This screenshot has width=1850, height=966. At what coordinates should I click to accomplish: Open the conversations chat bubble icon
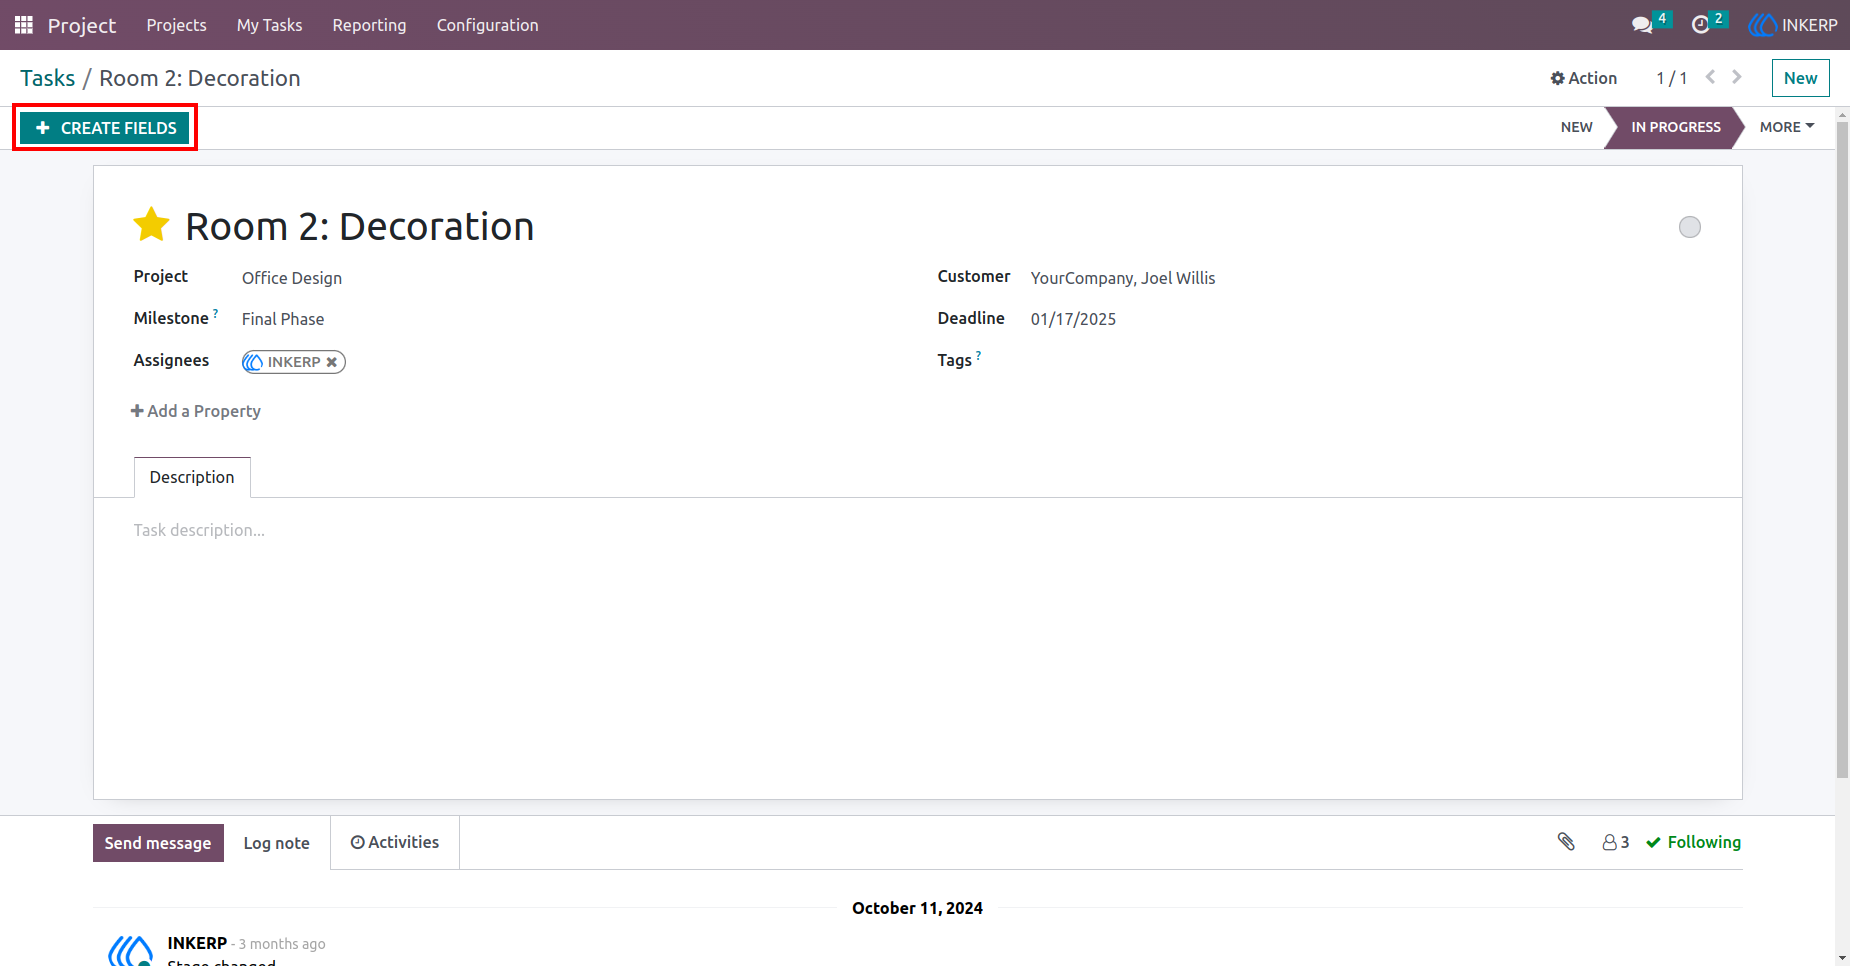[1642, 25]
